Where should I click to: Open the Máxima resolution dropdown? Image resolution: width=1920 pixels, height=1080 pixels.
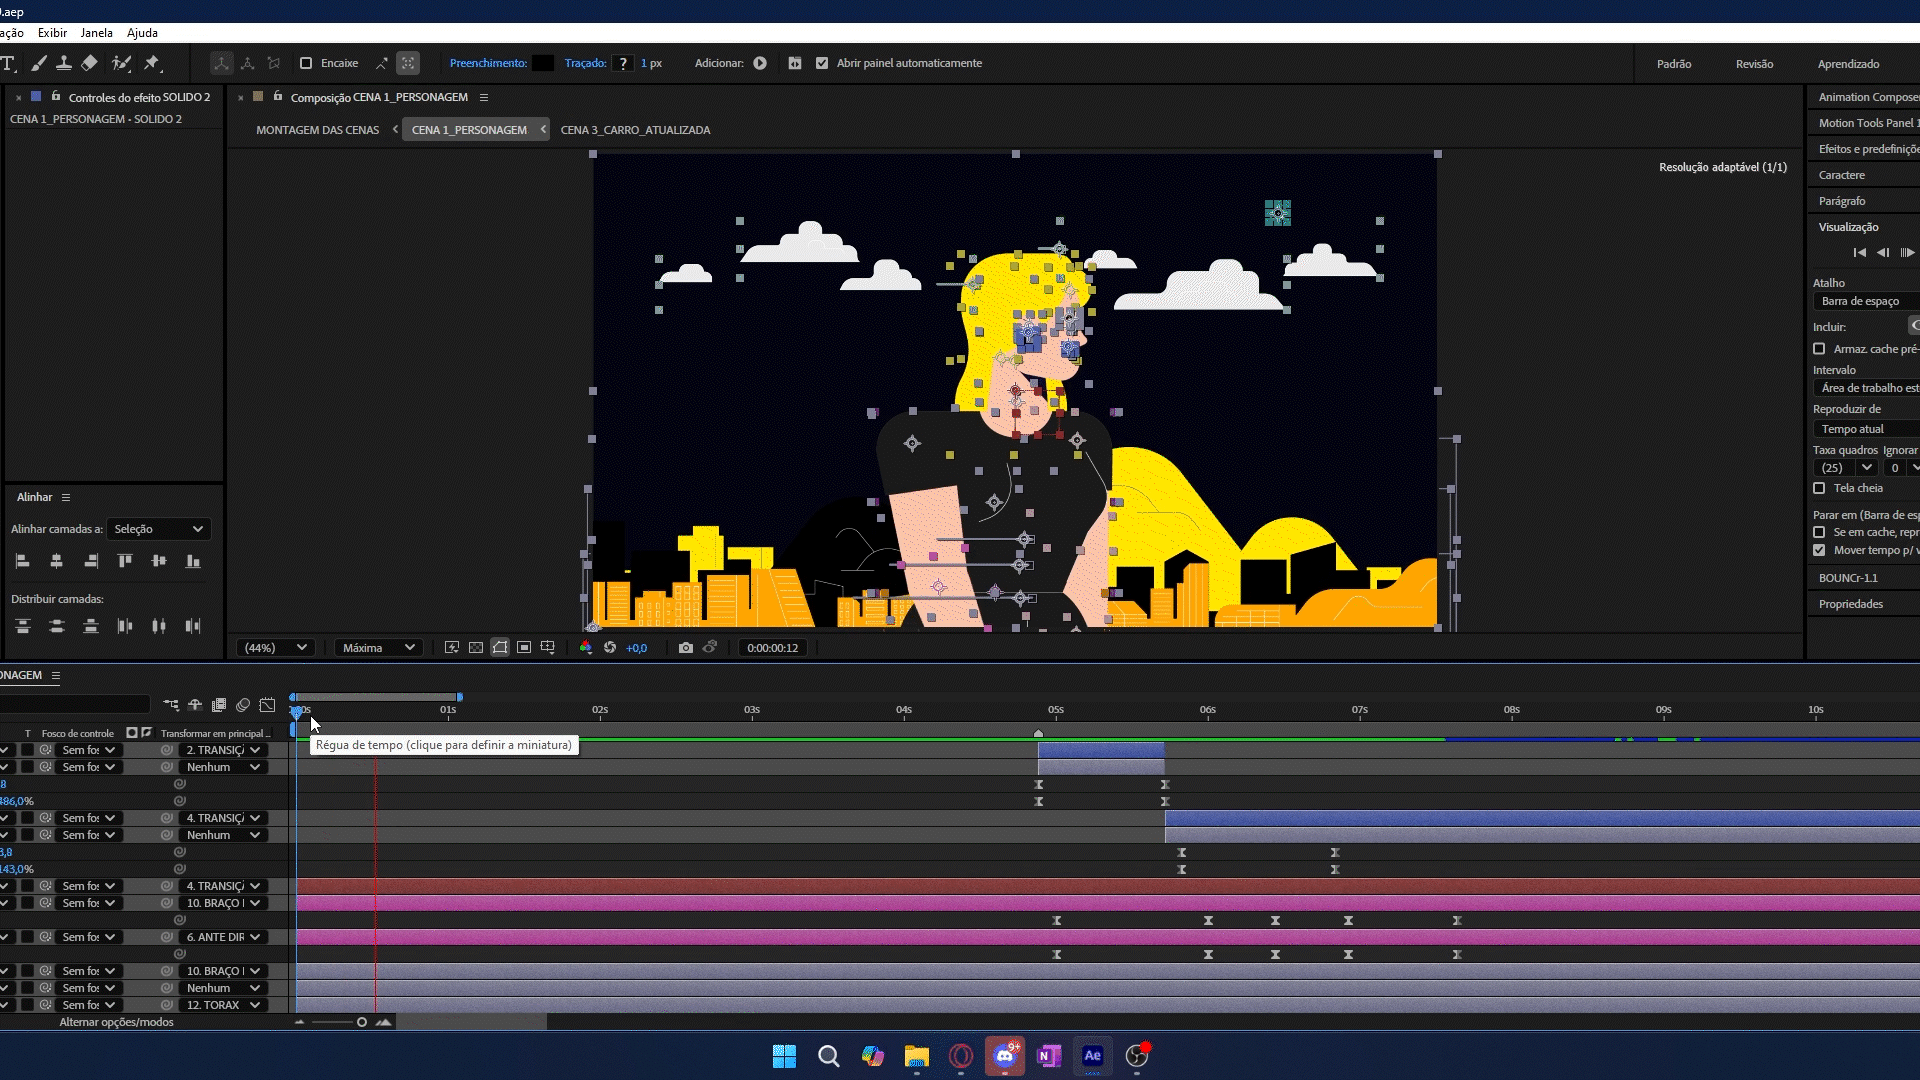(378, 648)
